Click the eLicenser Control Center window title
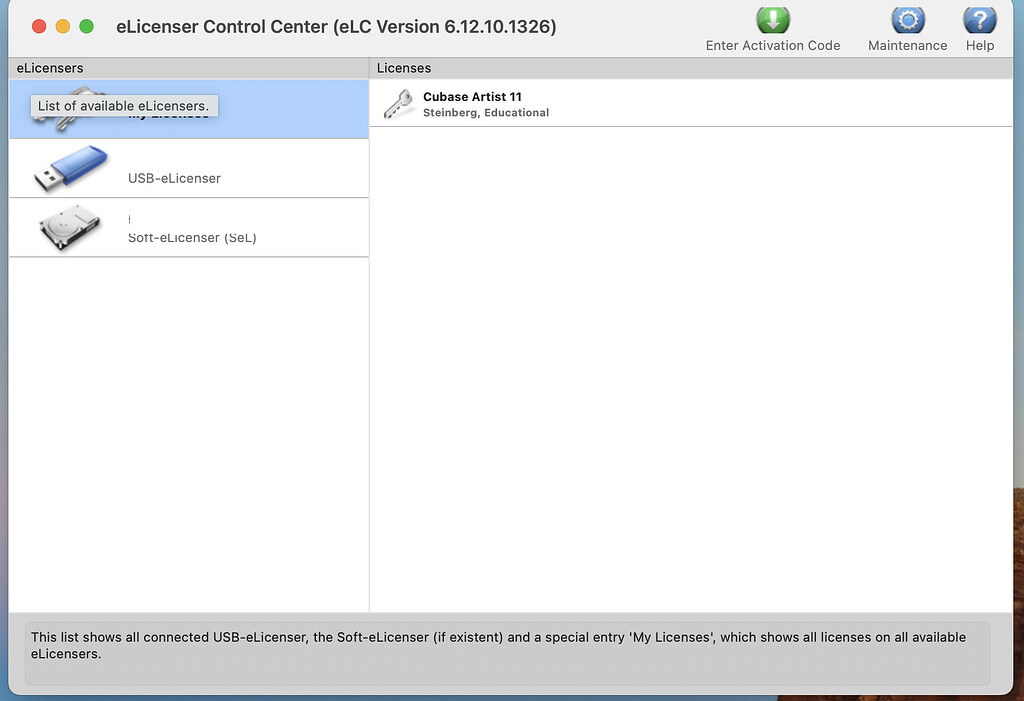 tap(336, 27)
